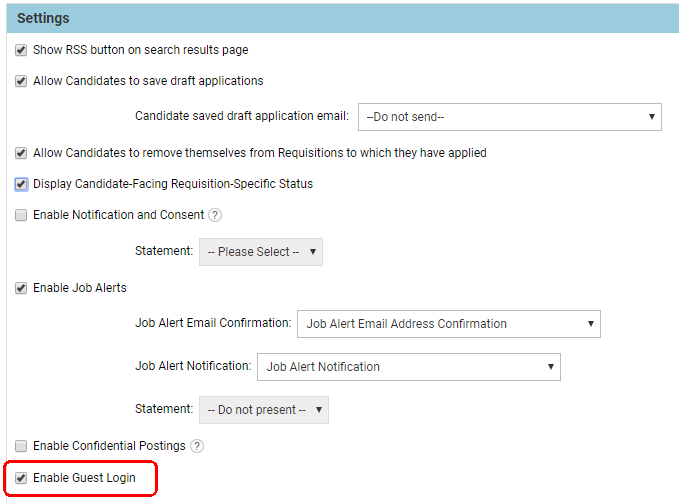Open Job Alert Notification dropdown
Screen dimensions: 679x502
[x=408, y=367]
